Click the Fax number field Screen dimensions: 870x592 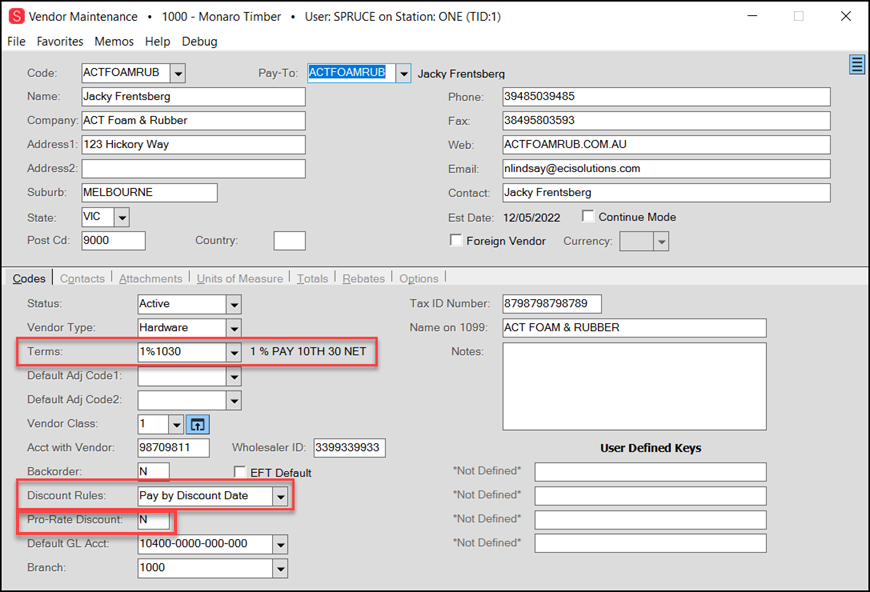click(x=666, y=120)
